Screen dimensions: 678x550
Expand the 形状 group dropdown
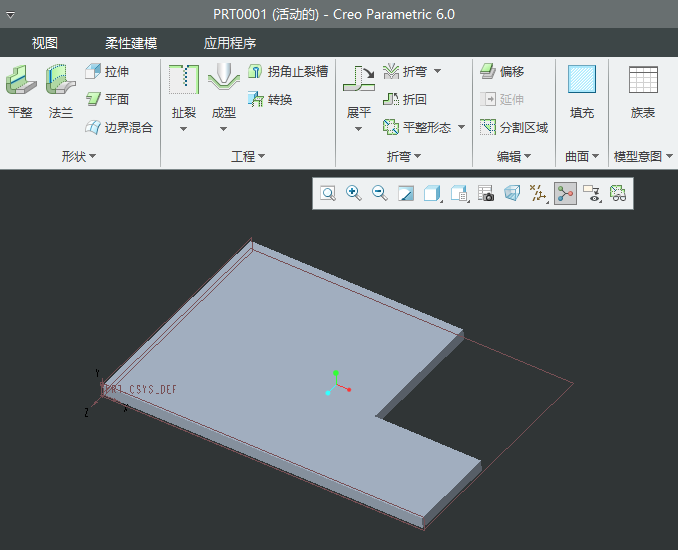click(x=79, y=156)
